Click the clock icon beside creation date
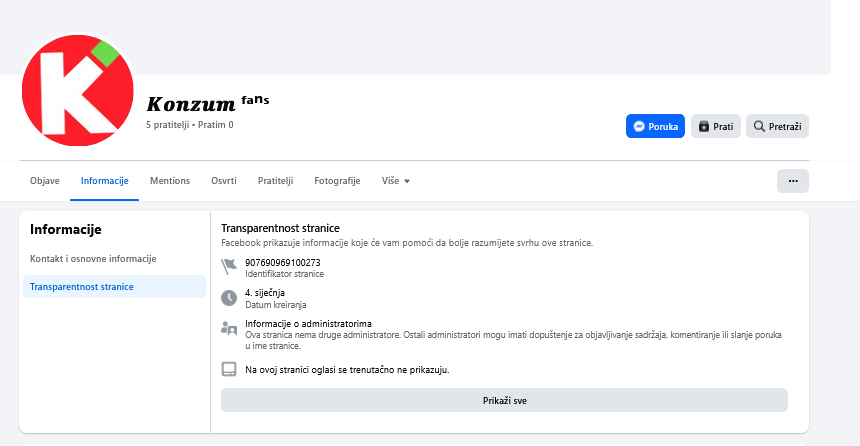This screenshot has height=446, width=860. [229, 297]
